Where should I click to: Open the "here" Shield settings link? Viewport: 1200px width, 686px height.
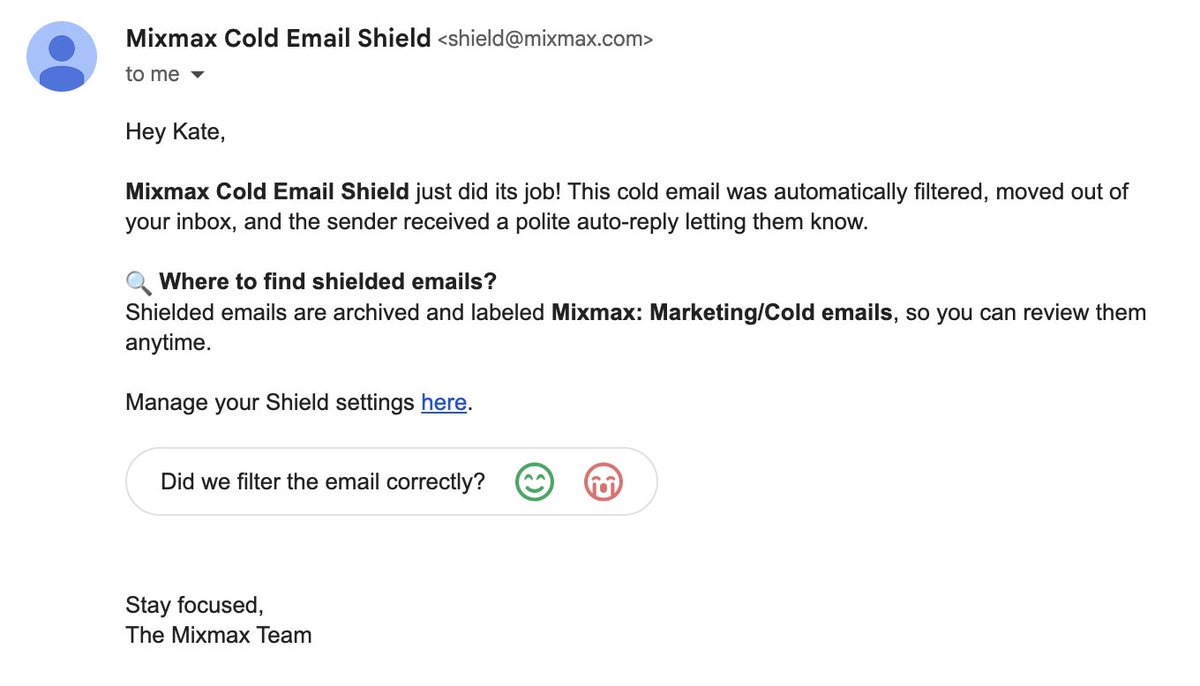(x=444, y=402)
